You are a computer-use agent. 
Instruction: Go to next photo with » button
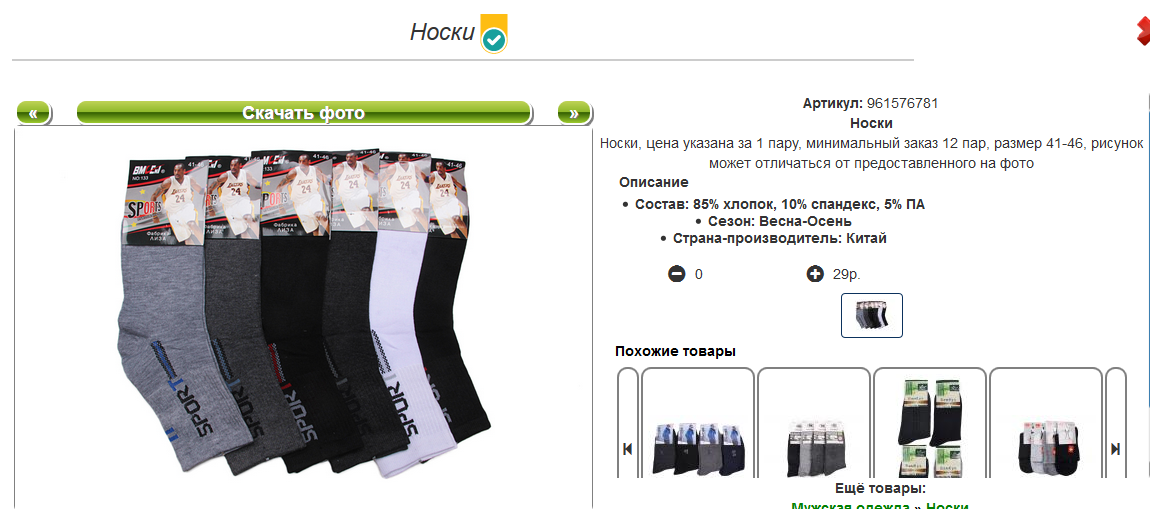(x=574, y=113)
